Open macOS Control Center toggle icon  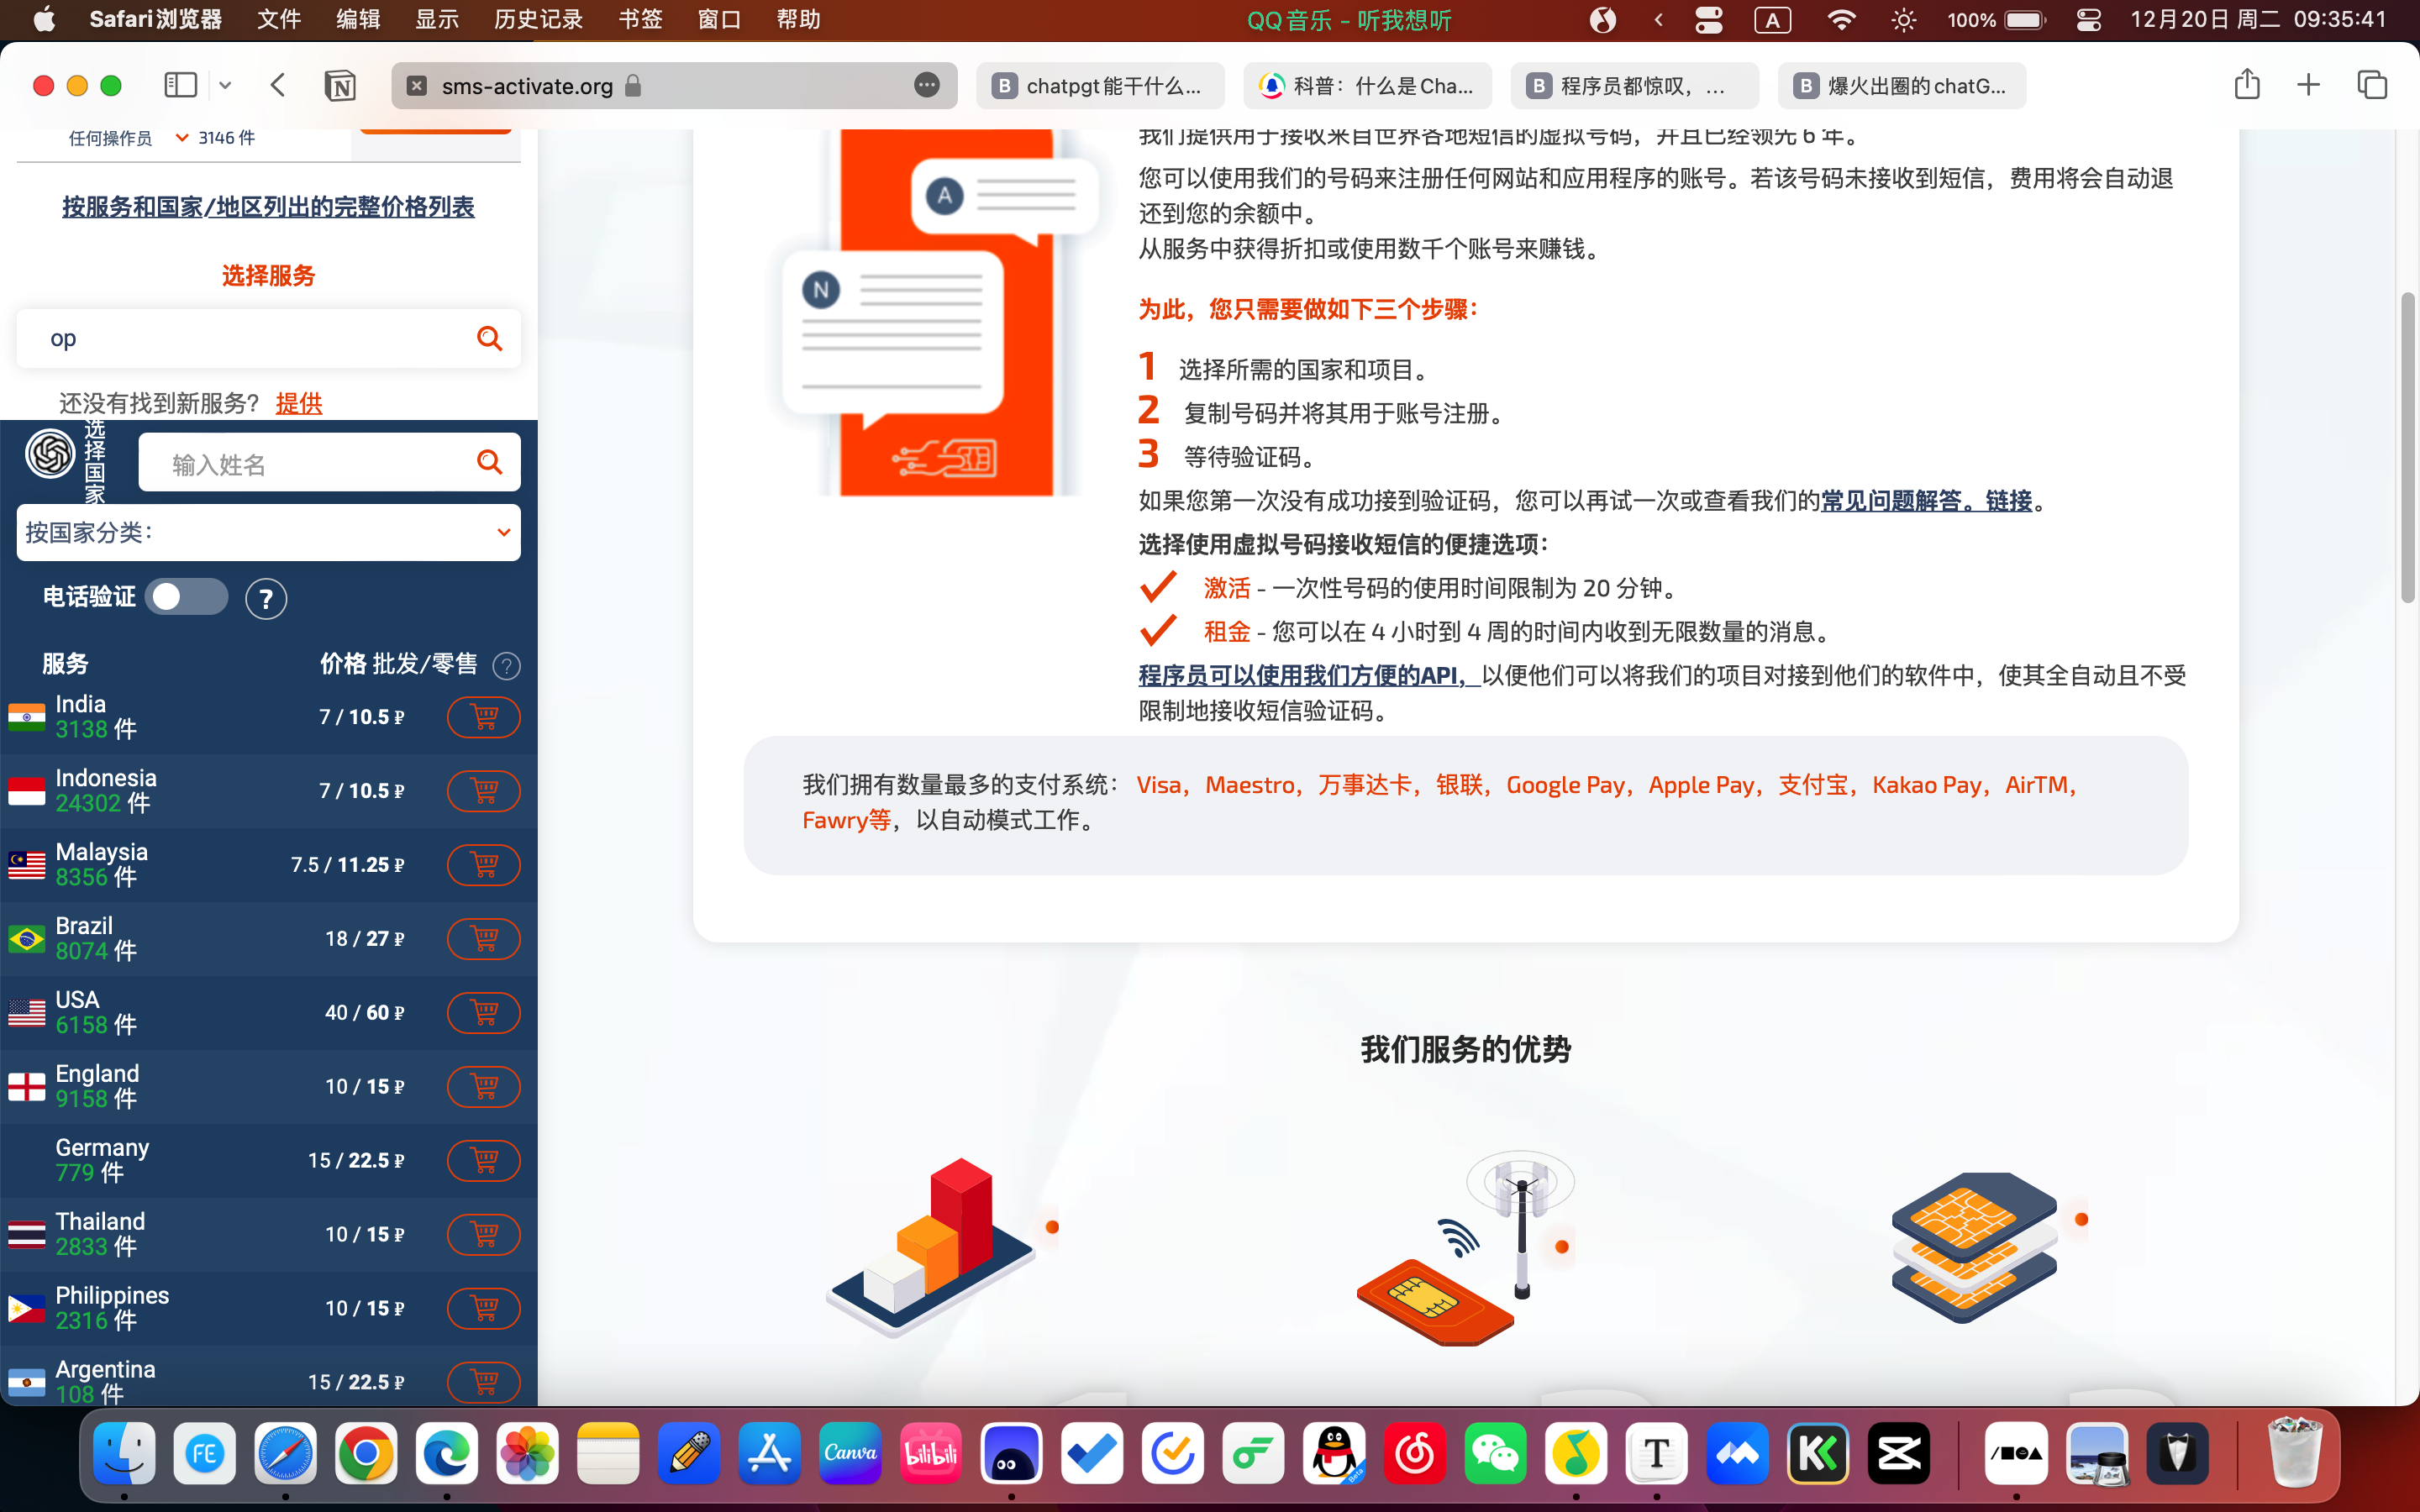click(x=2088, y=20)
